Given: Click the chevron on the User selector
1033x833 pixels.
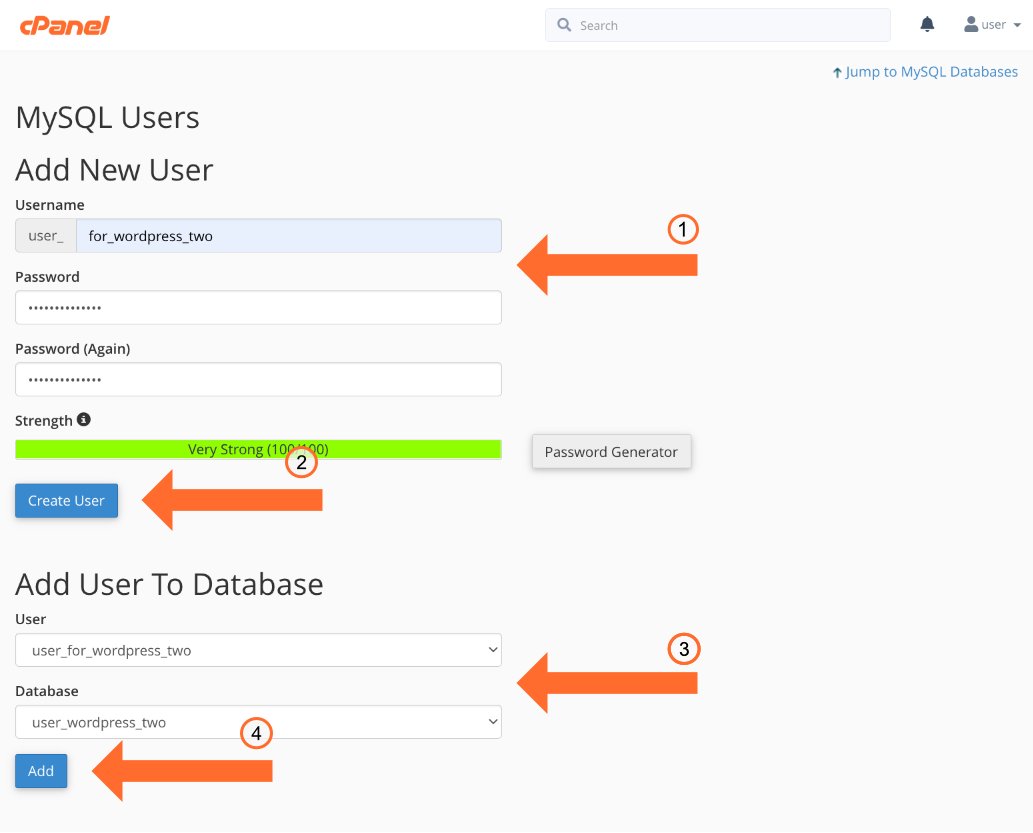Looking at the screenshot, I should pos(491,649).
